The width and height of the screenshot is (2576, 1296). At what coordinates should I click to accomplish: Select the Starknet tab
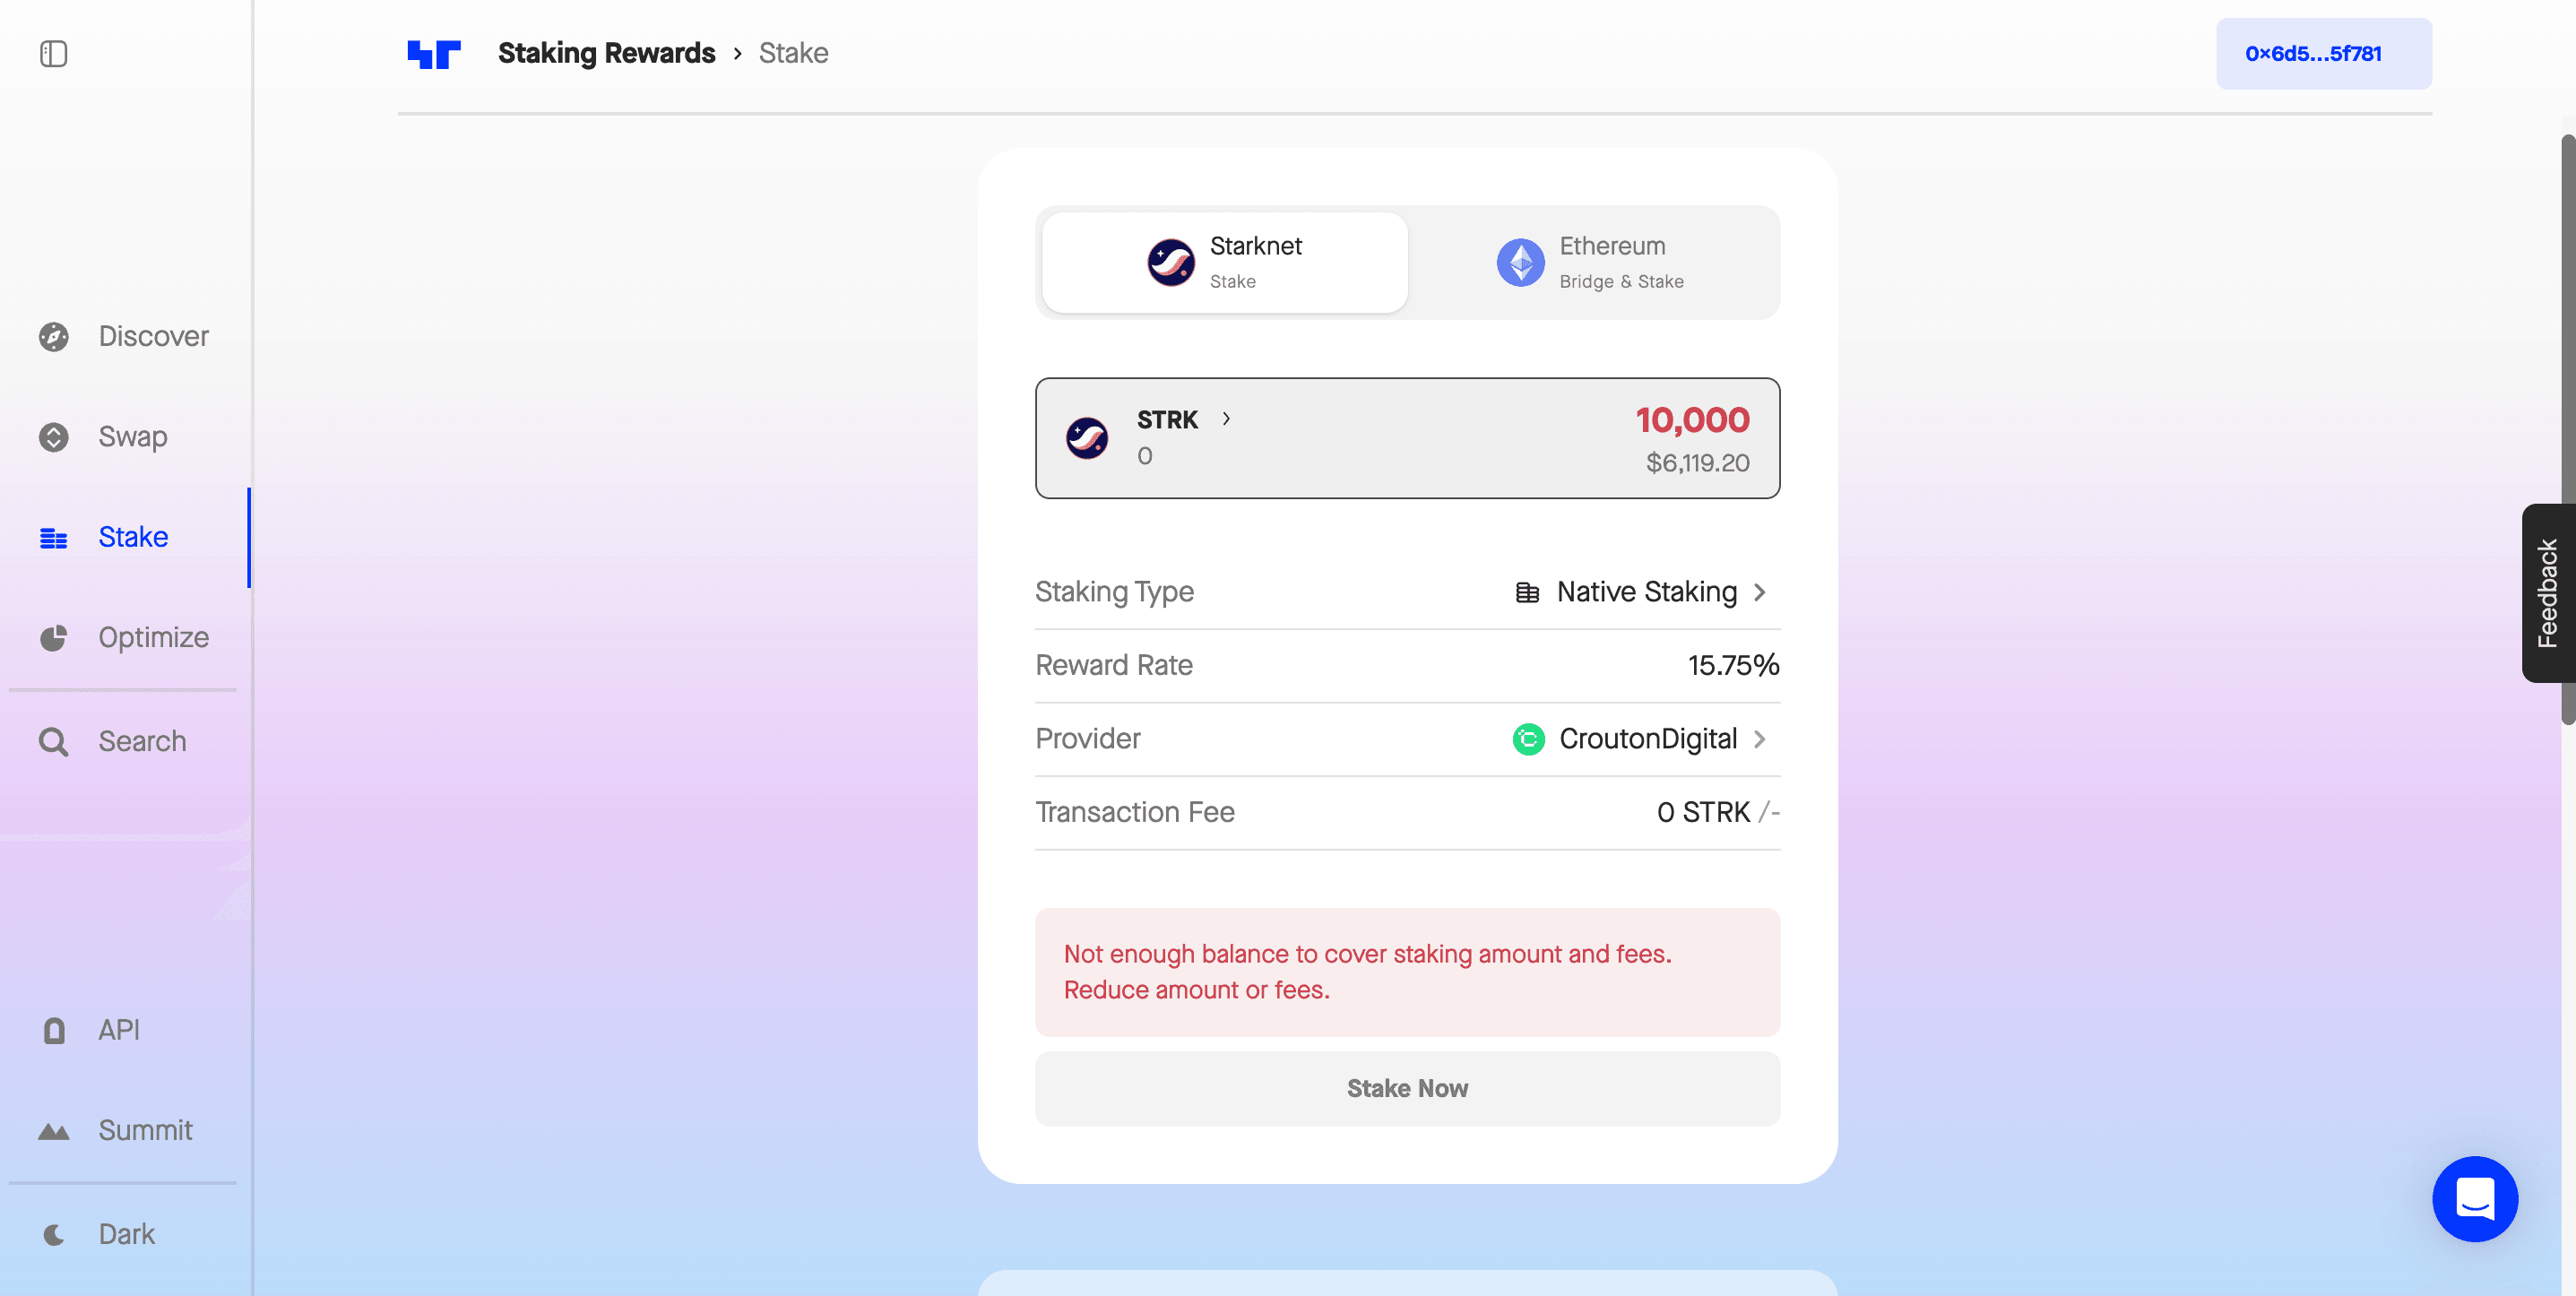1223,261
